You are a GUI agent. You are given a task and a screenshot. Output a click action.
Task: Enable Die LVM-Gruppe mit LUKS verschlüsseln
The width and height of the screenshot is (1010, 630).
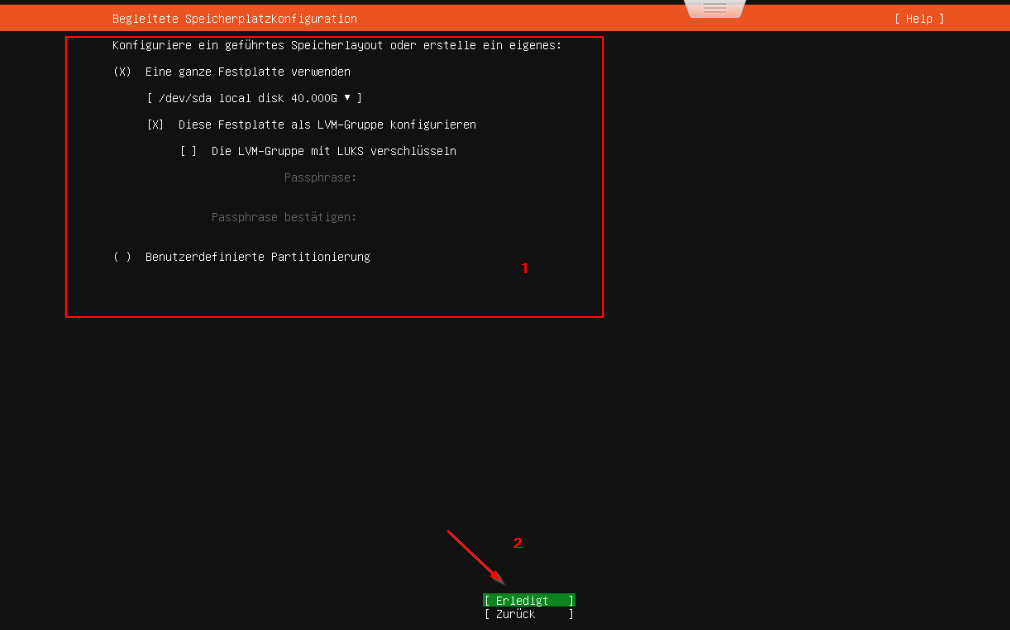[x=188, y=150]
